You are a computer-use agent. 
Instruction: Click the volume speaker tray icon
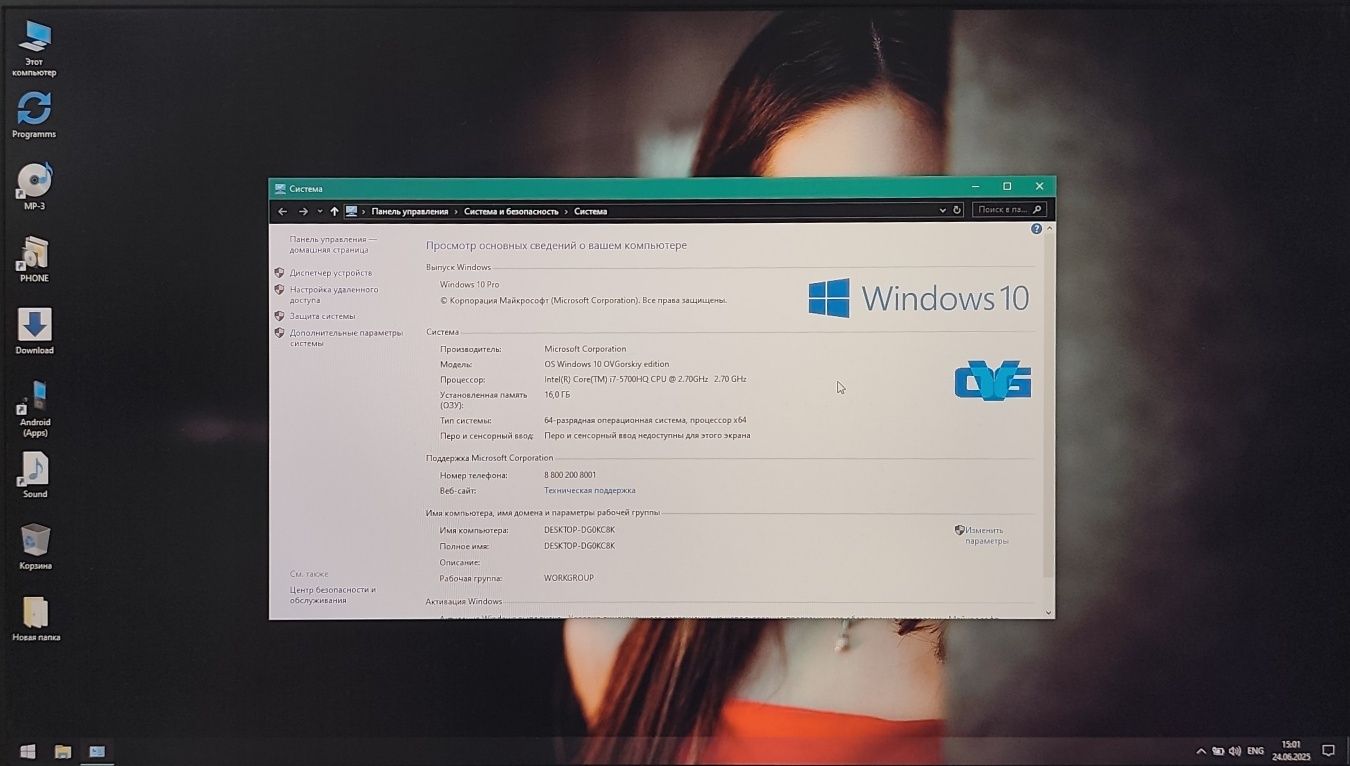[x=1235, y=751]
